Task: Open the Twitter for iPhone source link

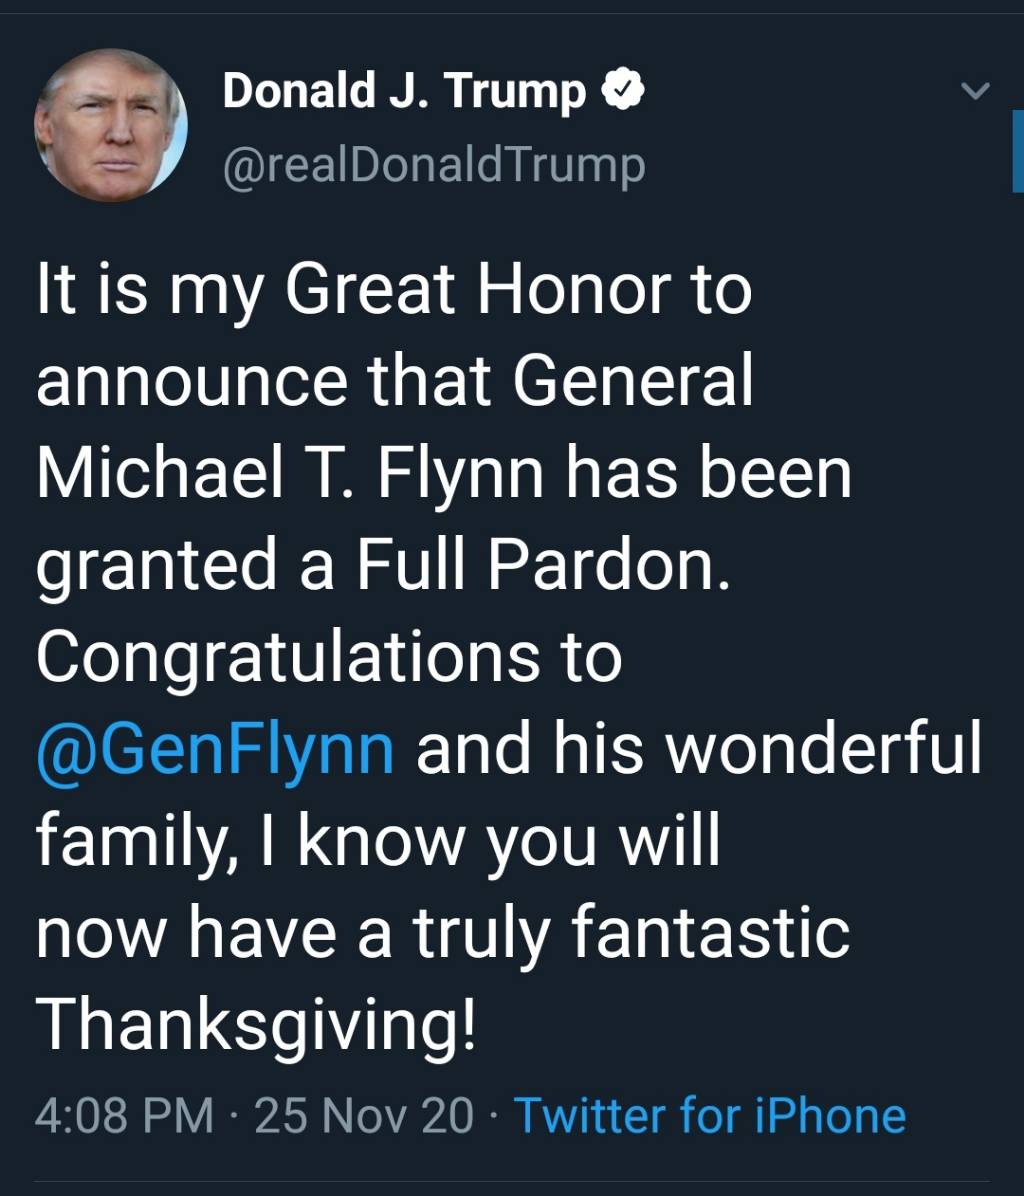Action: 709,1116
